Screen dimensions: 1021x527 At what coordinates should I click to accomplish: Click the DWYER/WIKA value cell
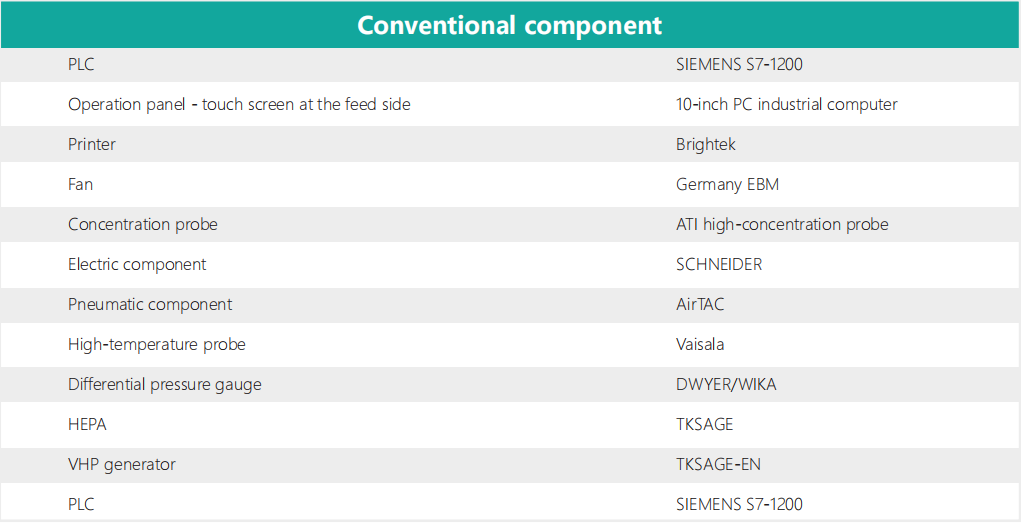[x=726, y=384]
